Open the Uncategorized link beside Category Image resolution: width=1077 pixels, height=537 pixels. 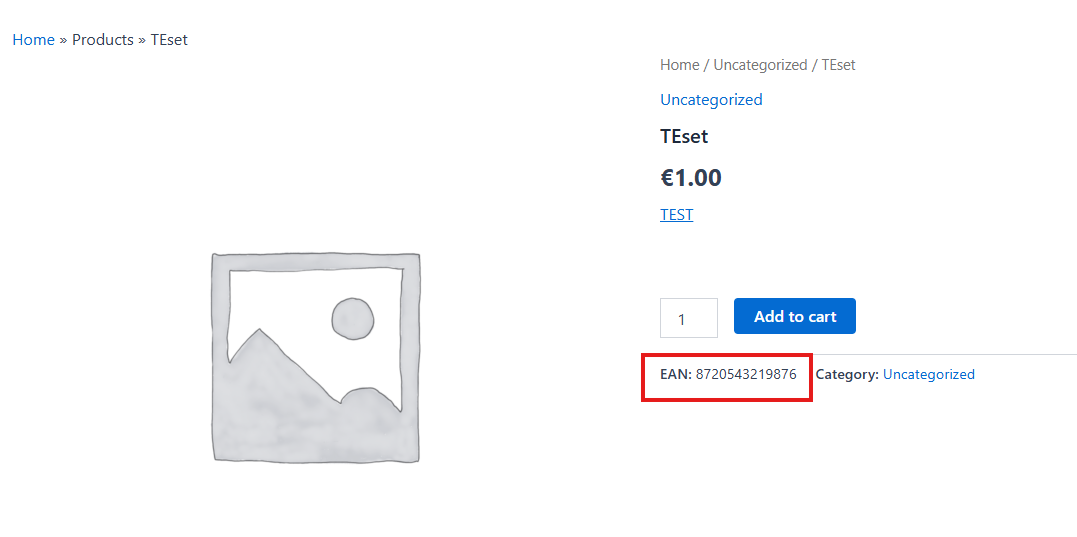pyautogui.click(x=929, y=375)
